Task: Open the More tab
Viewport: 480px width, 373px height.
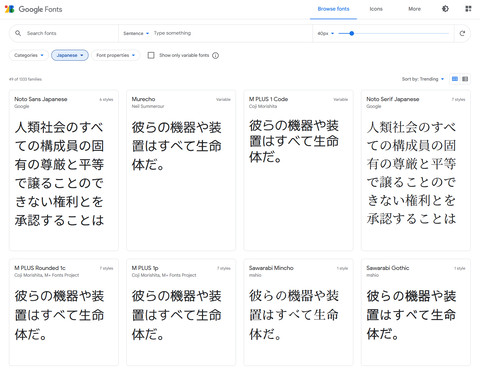Action: [x=414, y=9]
